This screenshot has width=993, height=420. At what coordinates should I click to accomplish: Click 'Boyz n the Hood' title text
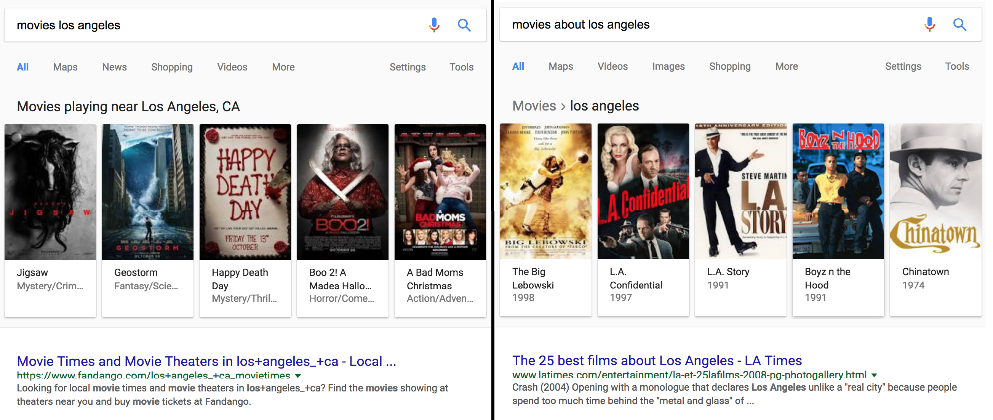pyautogui.click(x=828, y=279)
